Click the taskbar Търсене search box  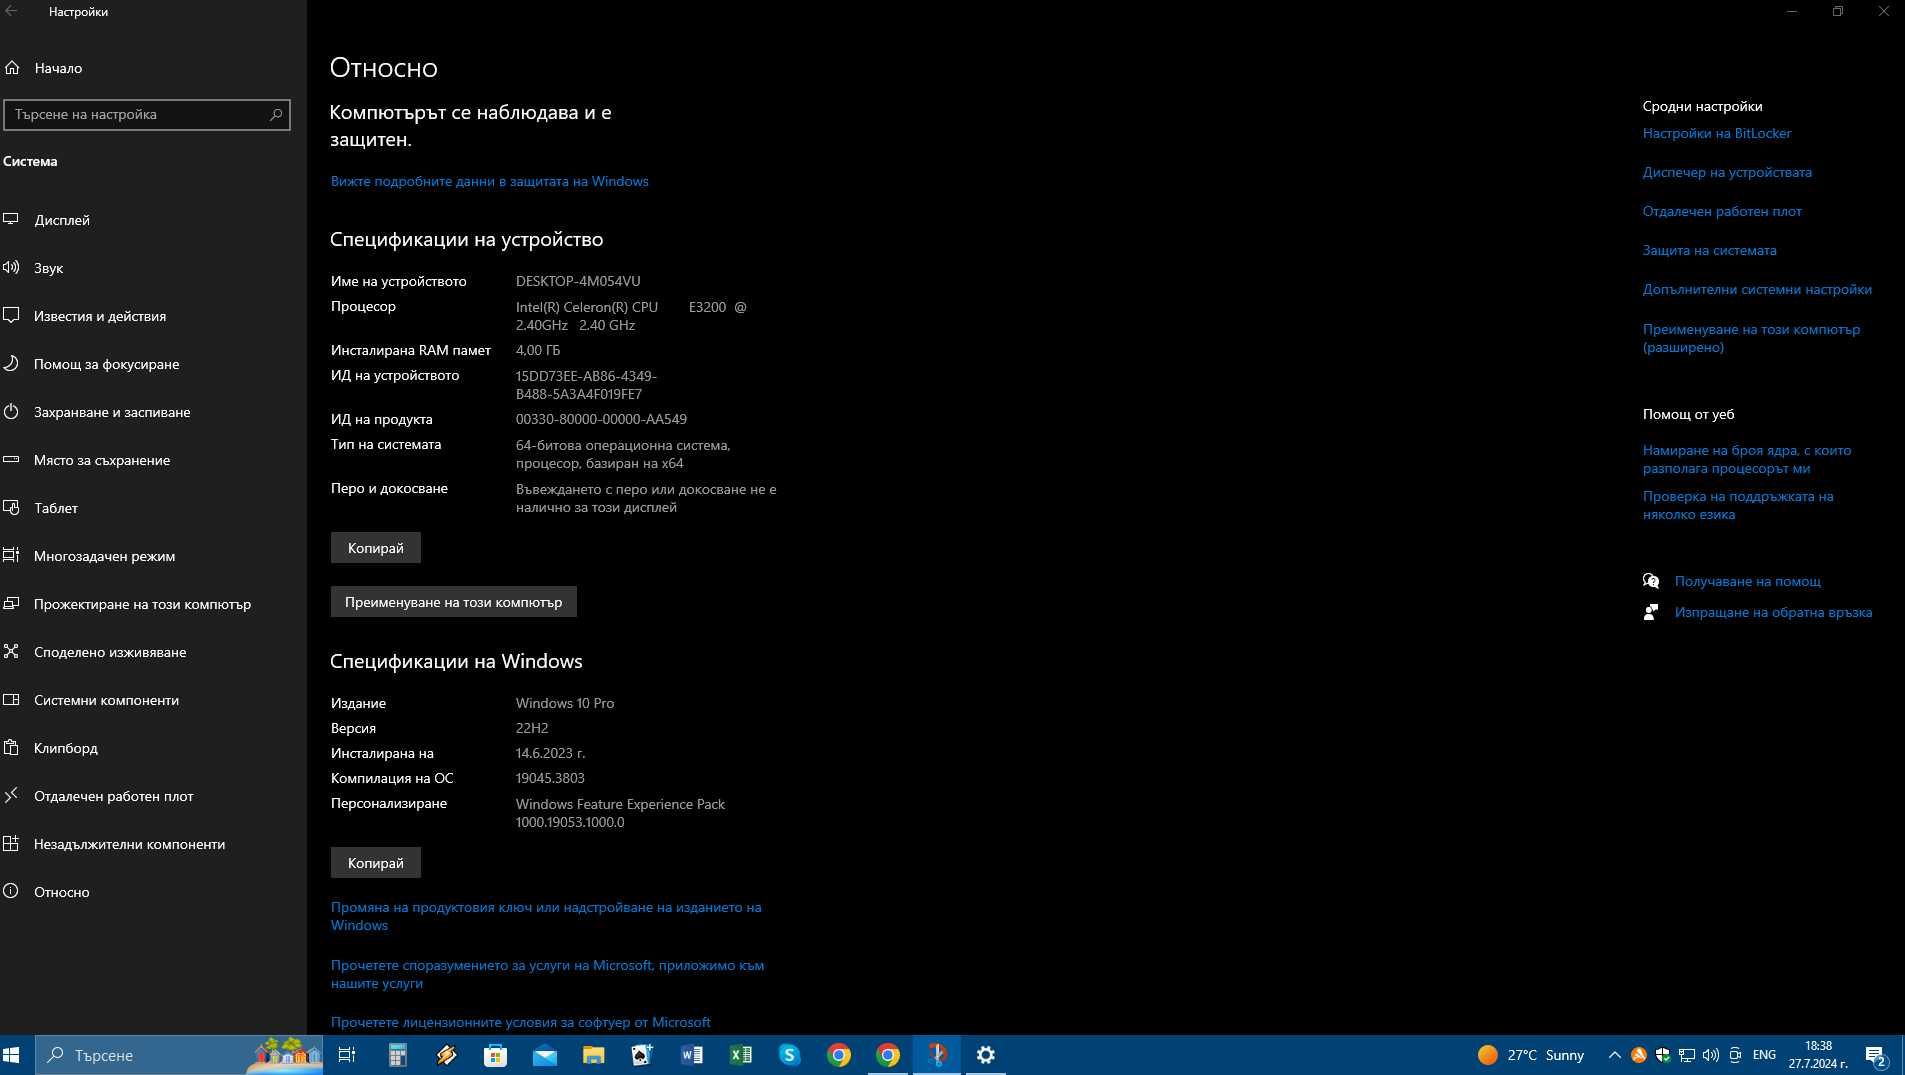[179, 1055]
